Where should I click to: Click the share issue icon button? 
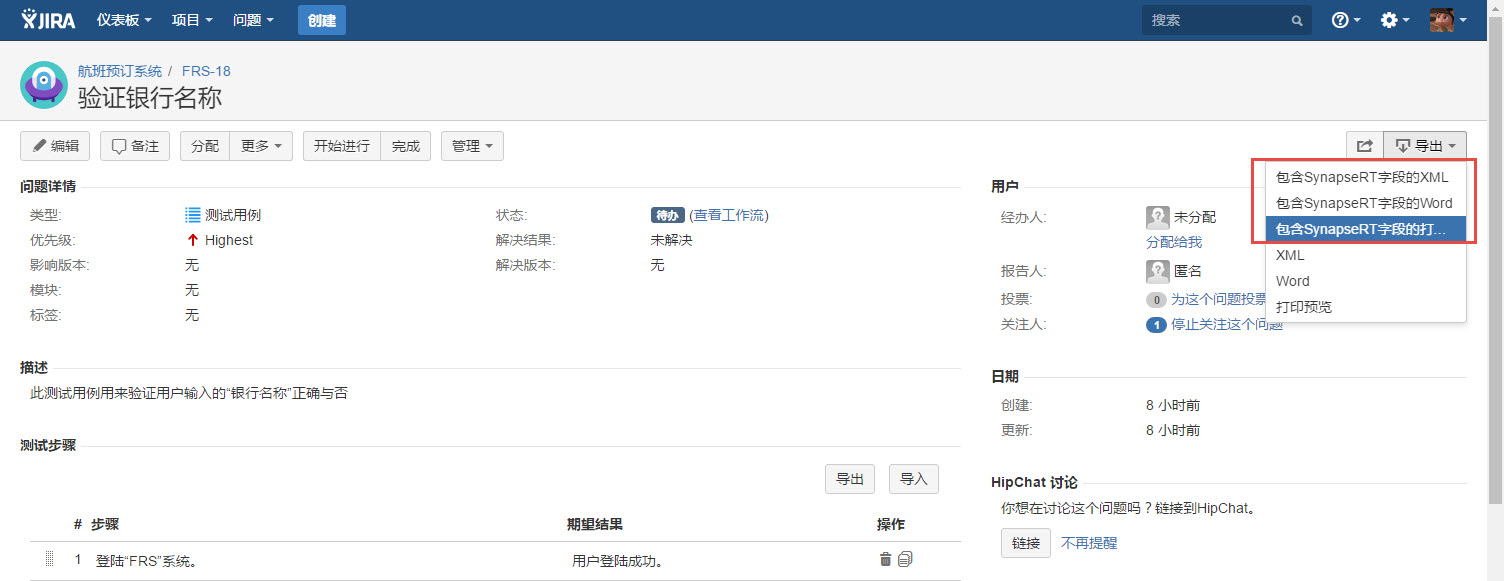click(1364, 146)
